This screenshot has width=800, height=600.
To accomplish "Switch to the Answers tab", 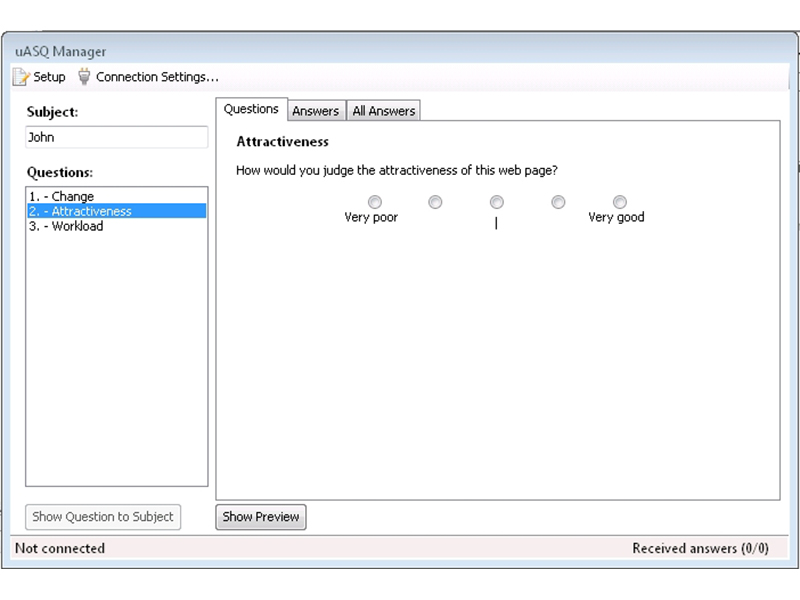I will (x=316, y=111).
